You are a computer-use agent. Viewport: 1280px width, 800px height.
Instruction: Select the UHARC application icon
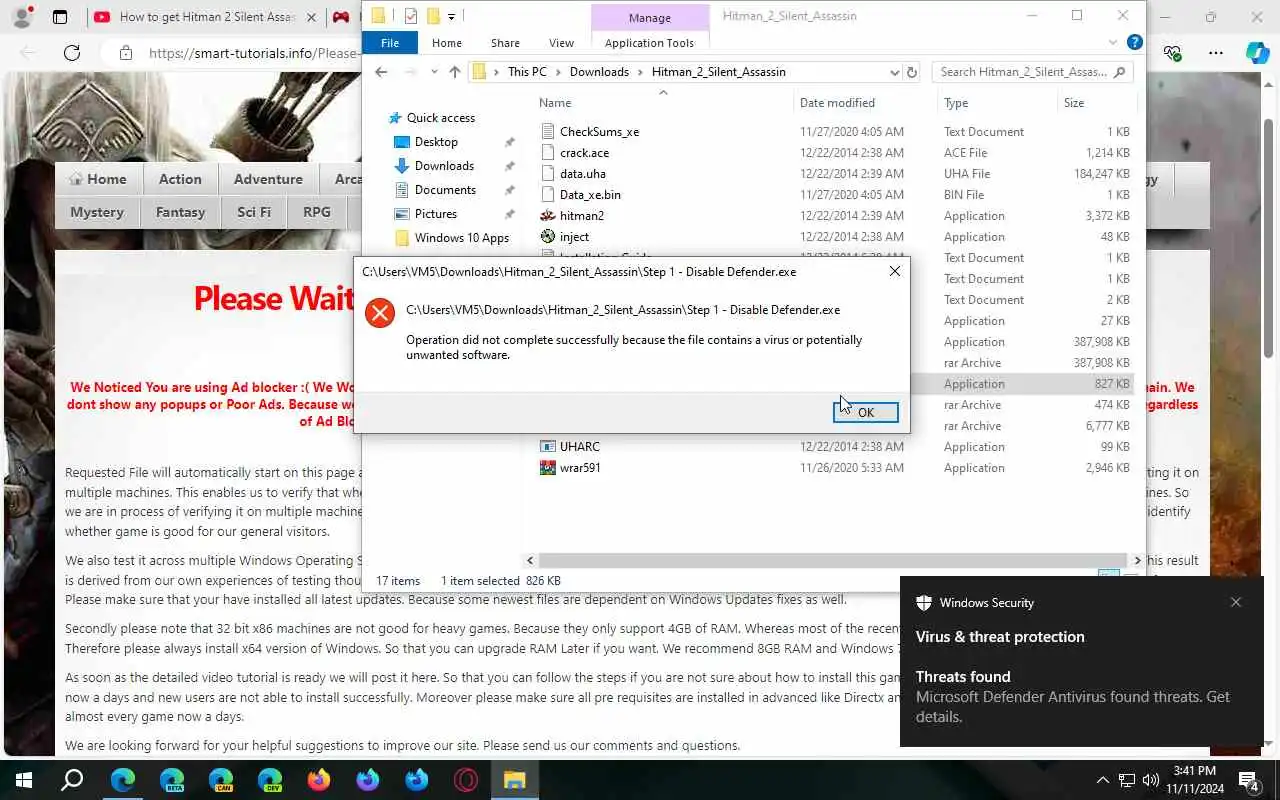[x=548, y=447]
